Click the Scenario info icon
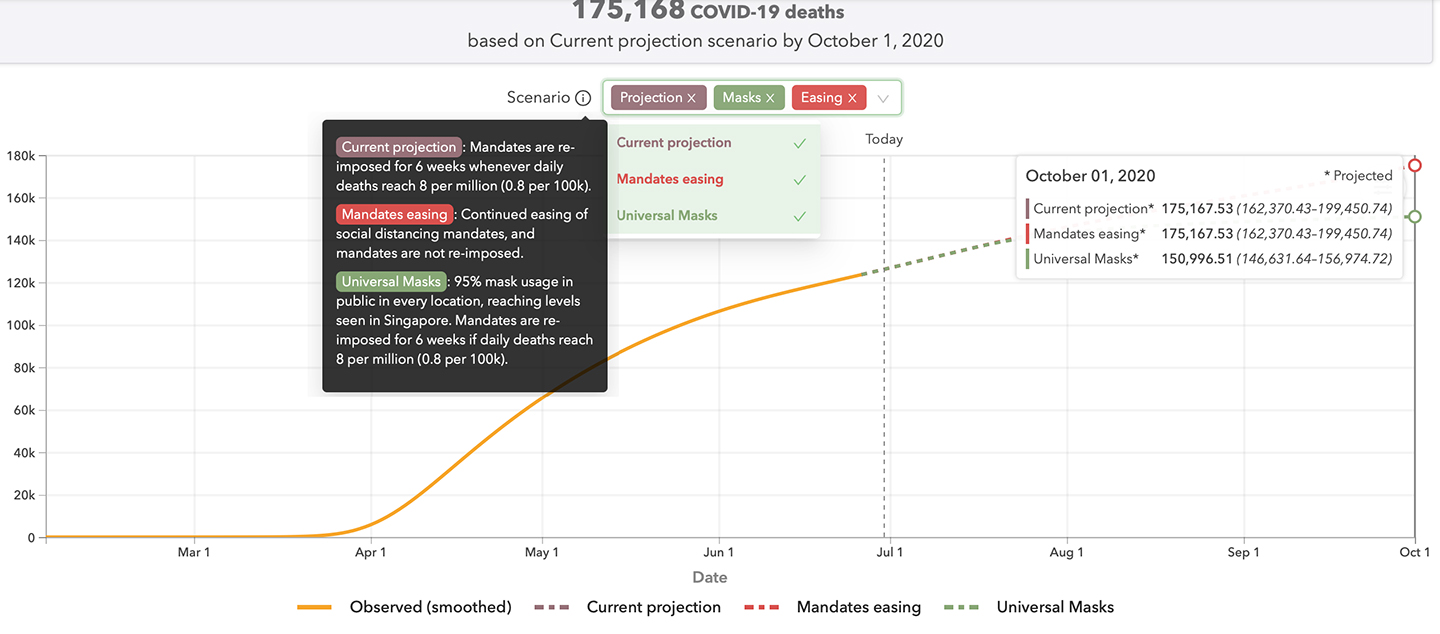 tap(583, 98)
